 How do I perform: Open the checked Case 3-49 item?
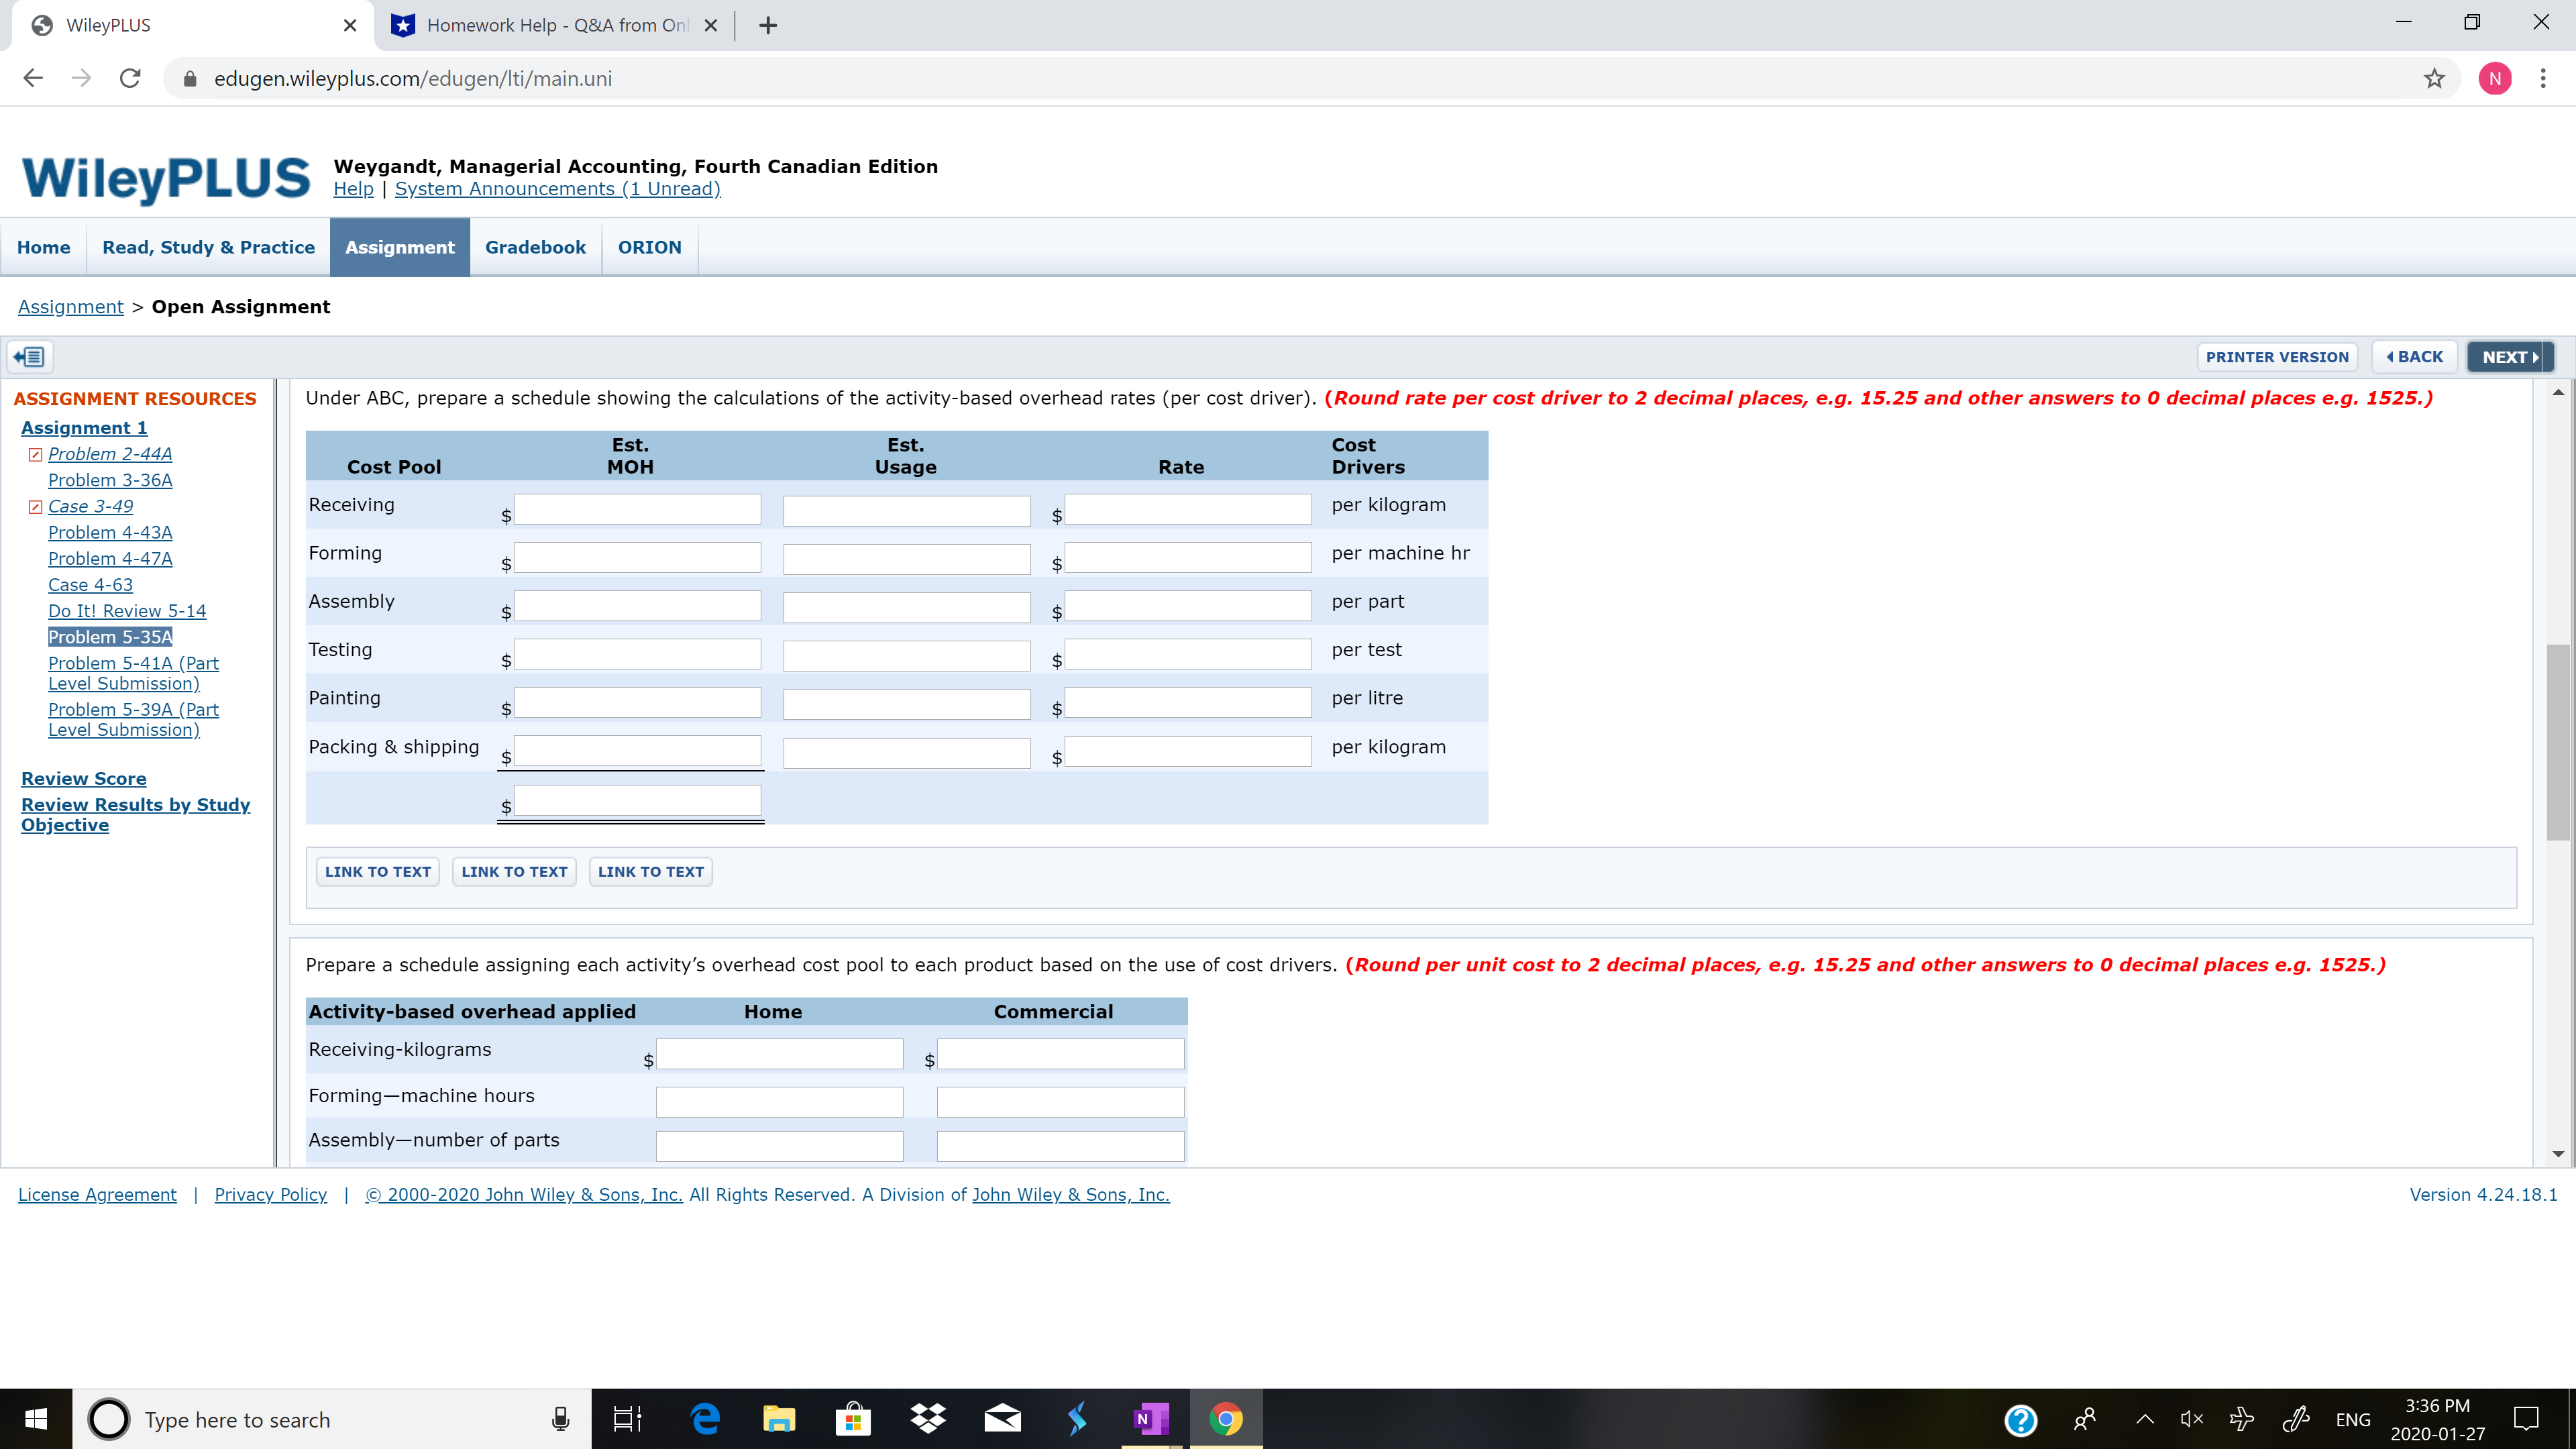[x=90, y=507]
